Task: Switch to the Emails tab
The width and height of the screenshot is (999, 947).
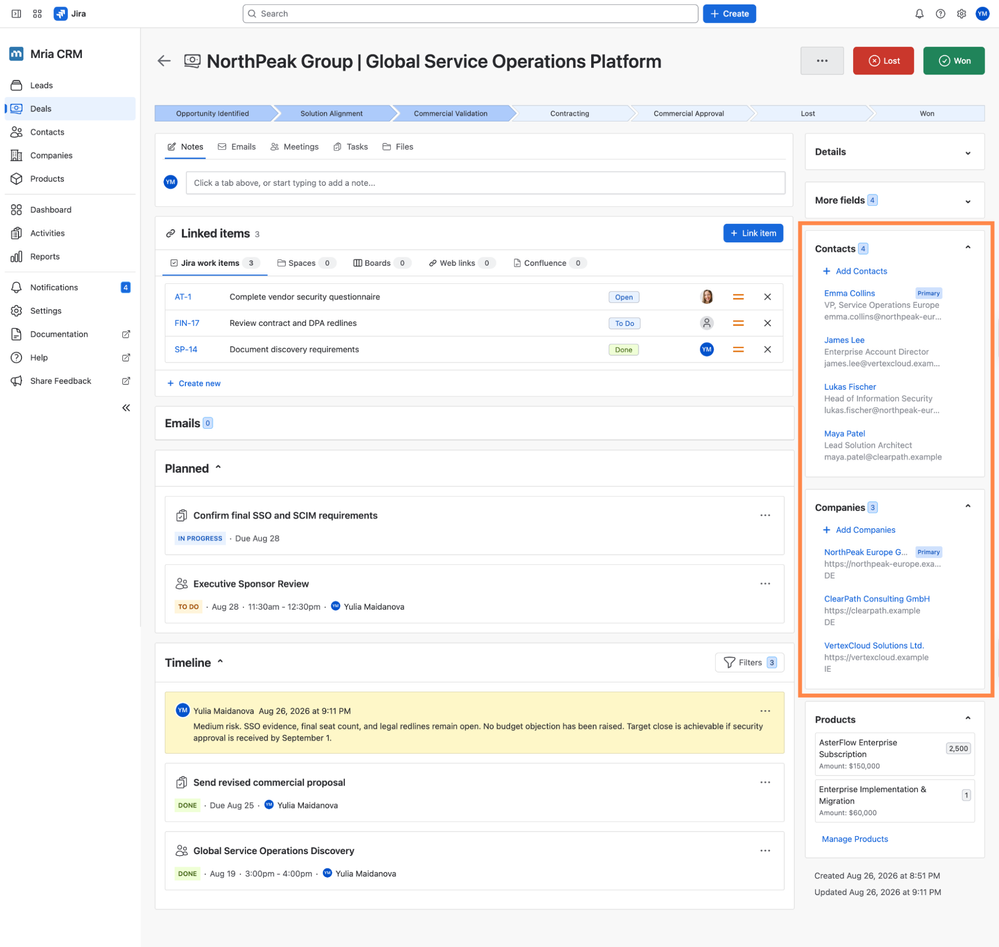Action: (237, 147)
